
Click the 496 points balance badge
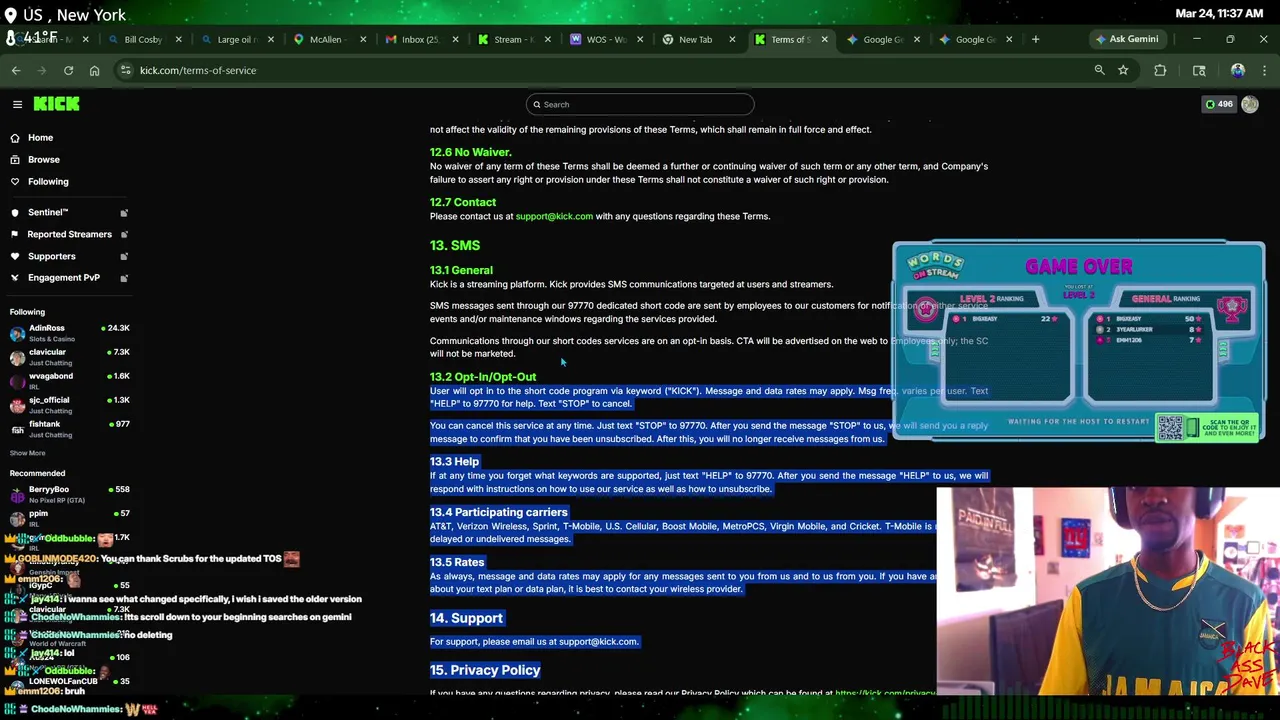pos(1219,104)
